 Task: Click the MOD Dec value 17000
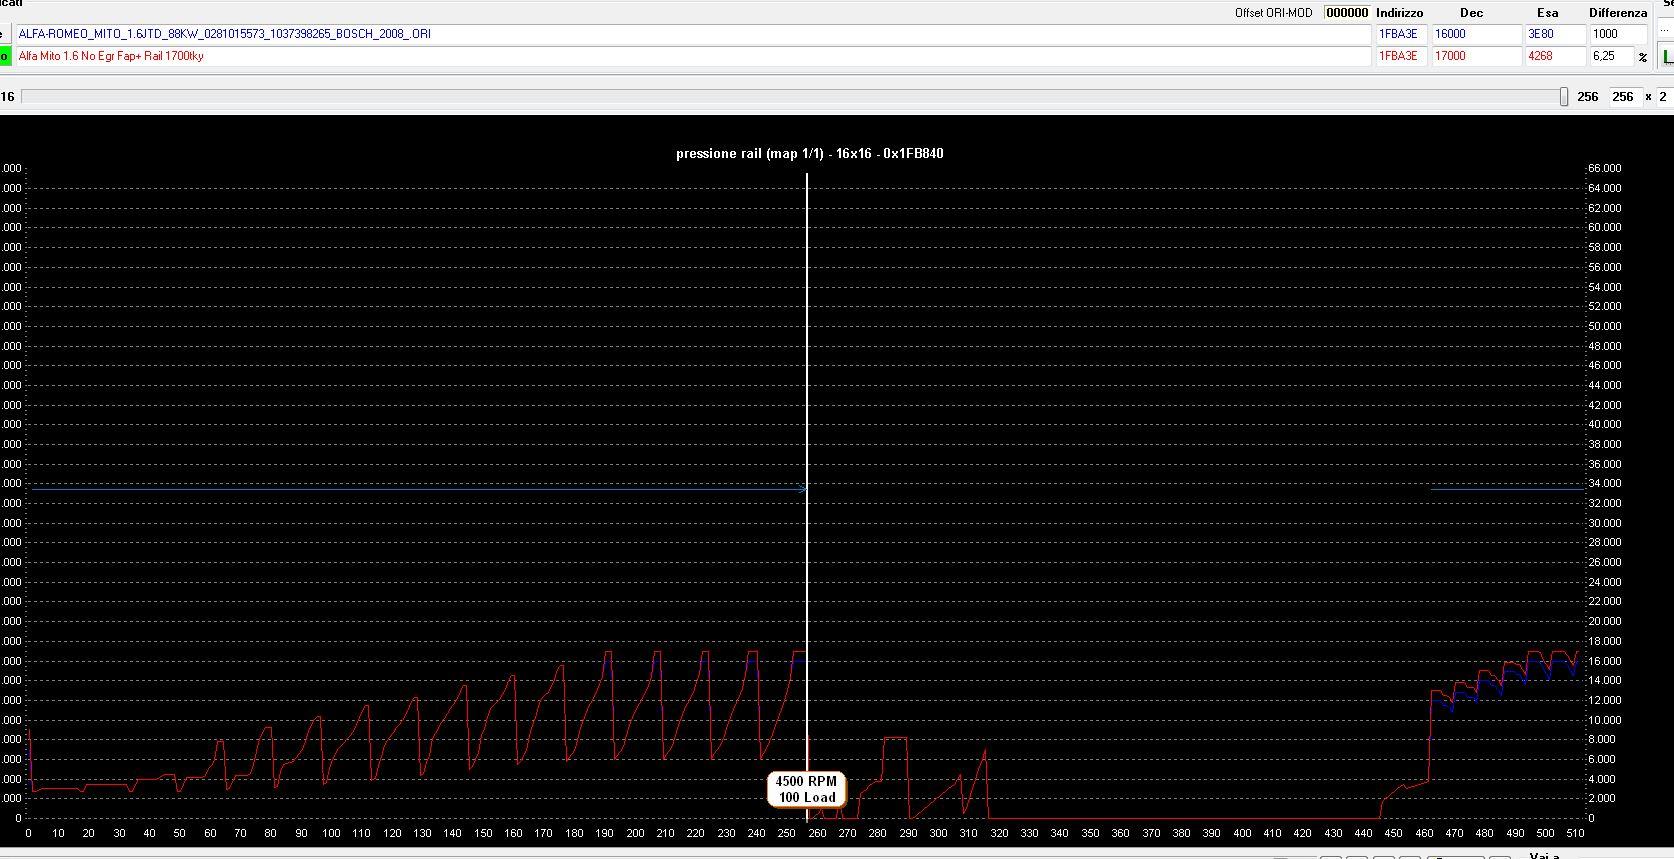pos(1476,56)
